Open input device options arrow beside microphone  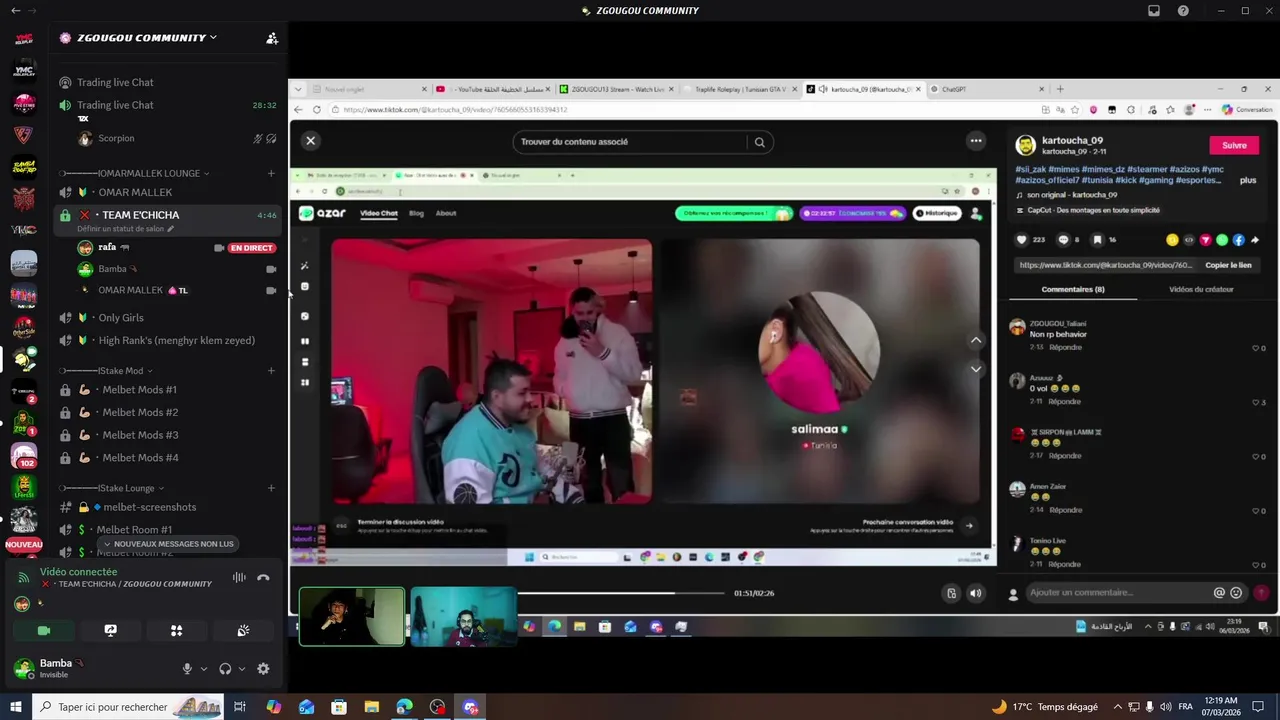pyautogui.click(x=204, y=669)
